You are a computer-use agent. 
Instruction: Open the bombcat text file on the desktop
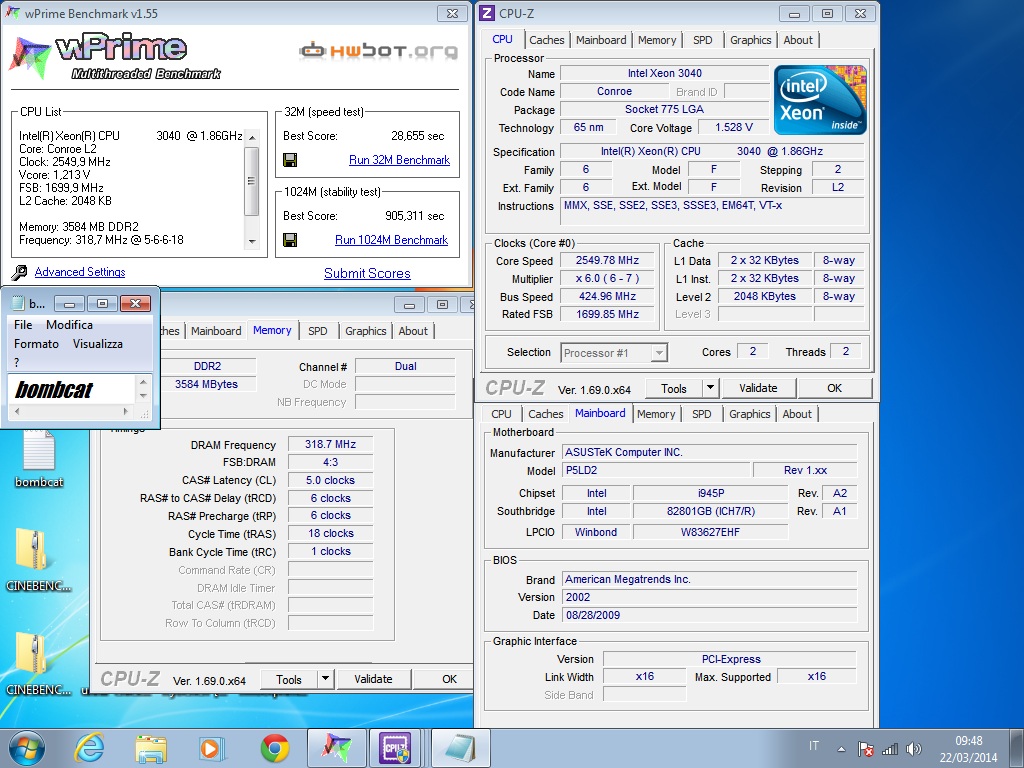(x=39, y=457)
